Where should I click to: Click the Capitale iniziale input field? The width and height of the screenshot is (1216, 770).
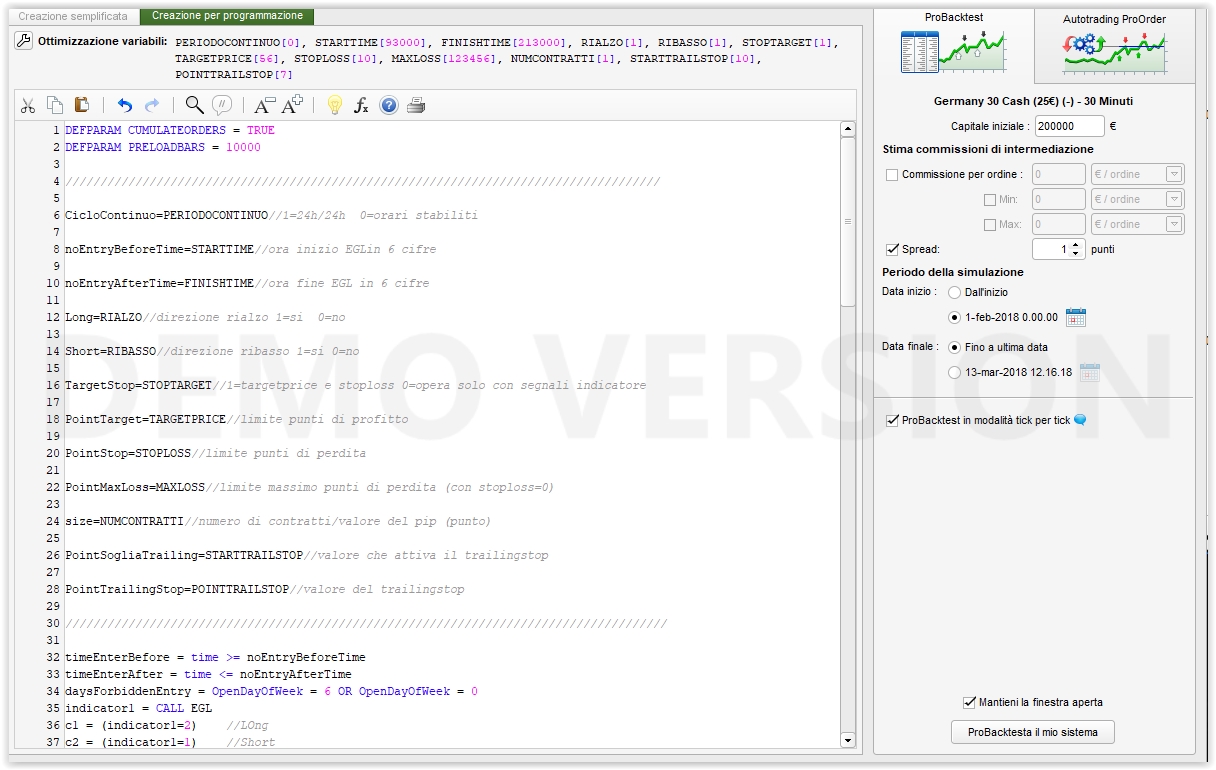pos(1070,126)
